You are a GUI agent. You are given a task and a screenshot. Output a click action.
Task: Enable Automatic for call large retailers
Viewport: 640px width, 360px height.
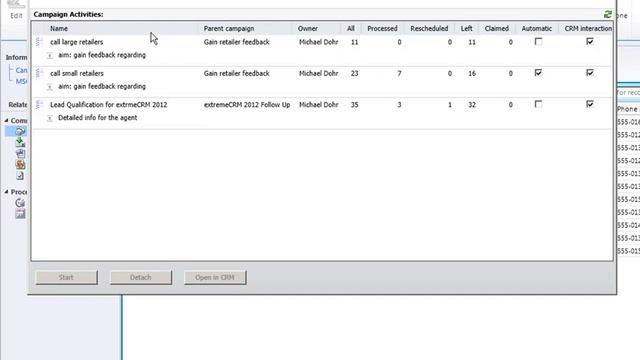coord(538,42)
